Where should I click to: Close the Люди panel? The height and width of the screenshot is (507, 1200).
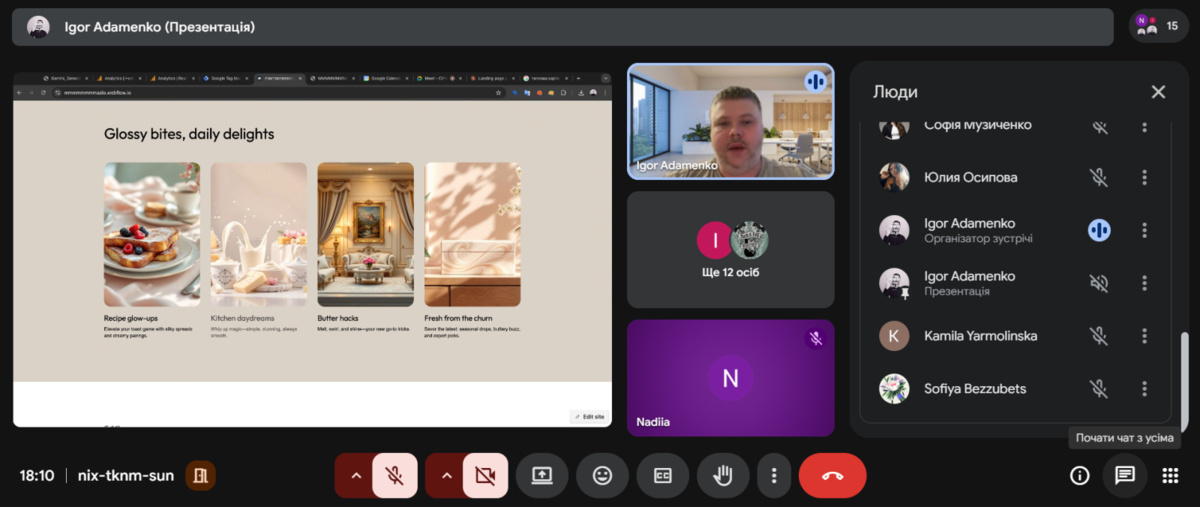tap(1158, 92)
